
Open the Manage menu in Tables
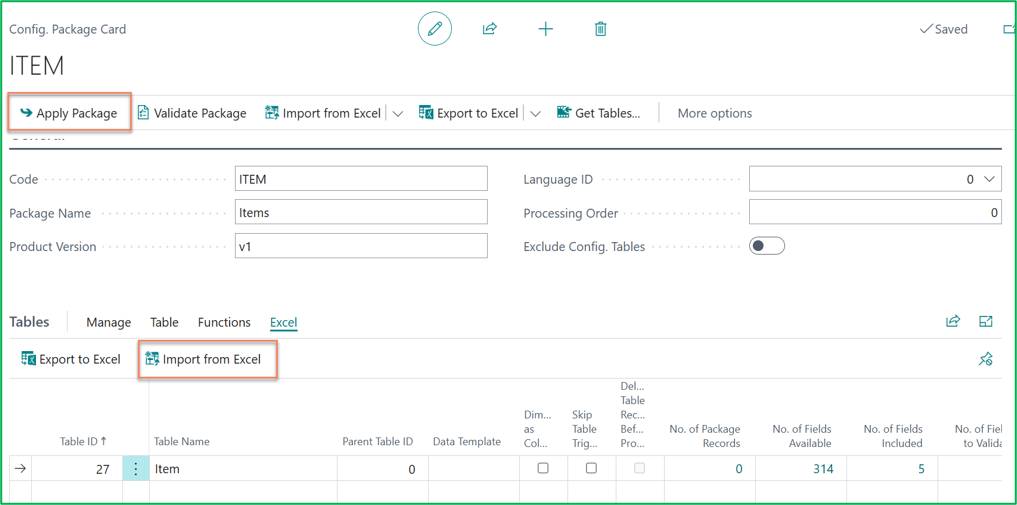click(x=108, y=322)
